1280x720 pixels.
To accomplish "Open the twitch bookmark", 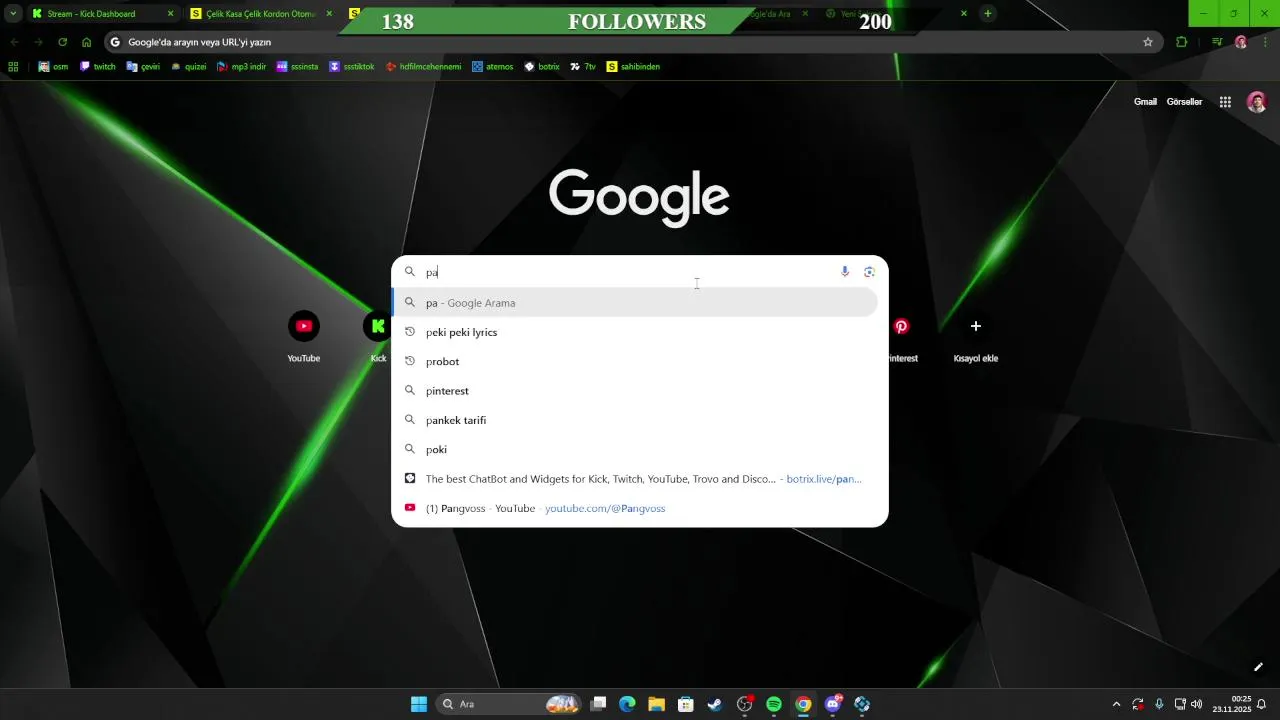I will click(98, 67).
